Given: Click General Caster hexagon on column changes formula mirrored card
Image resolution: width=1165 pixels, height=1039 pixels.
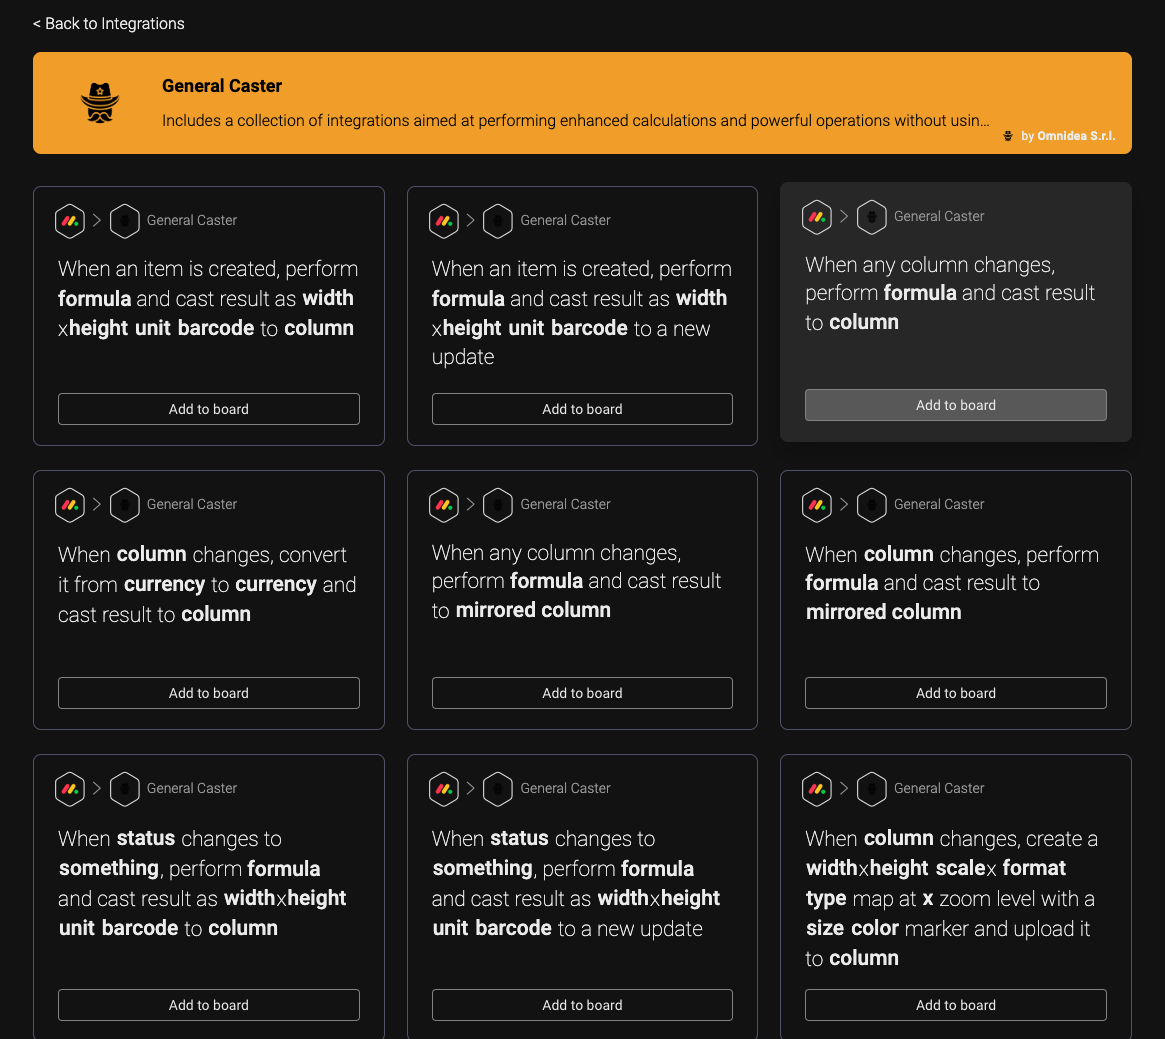Looking at the screenshot, I should click(872, 505).
